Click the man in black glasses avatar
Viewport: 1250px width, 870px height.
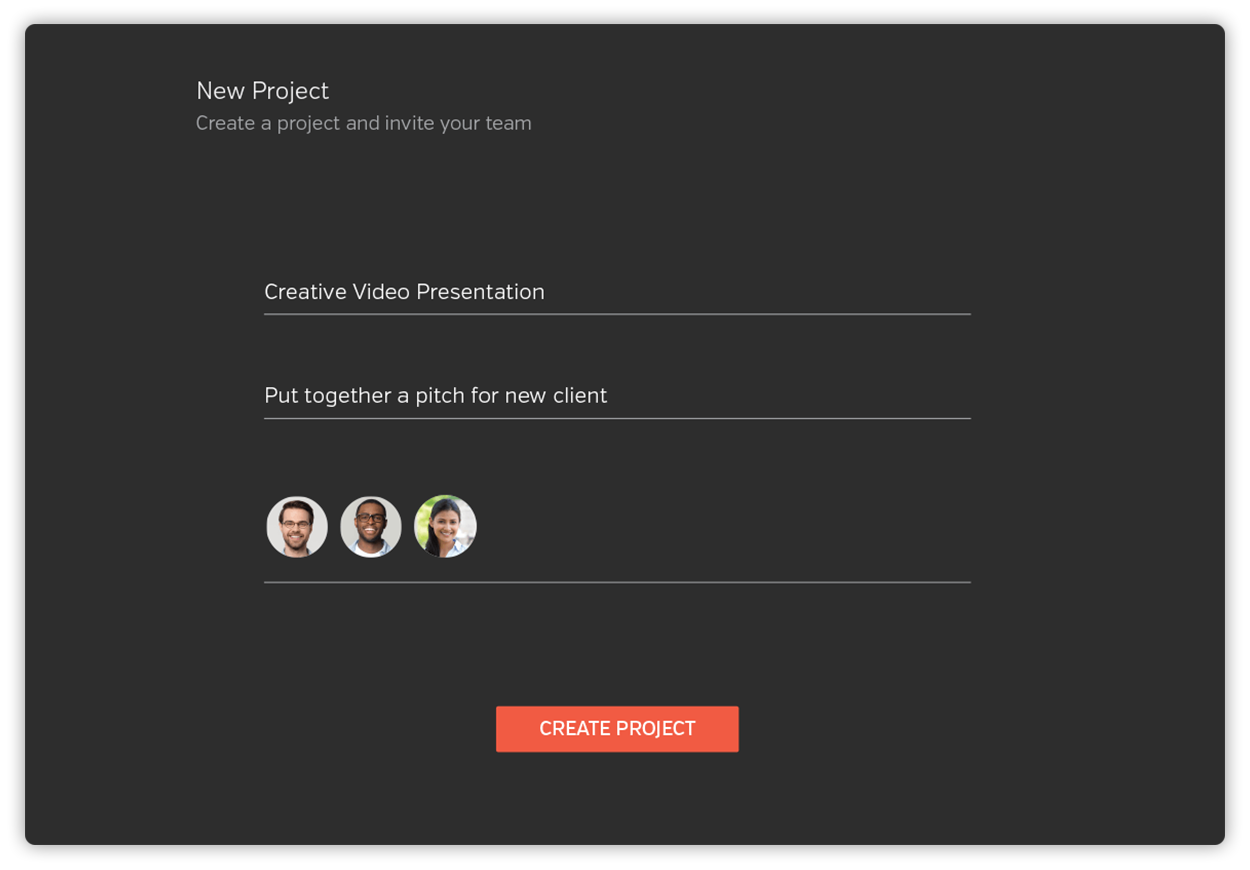pos(371,526)
